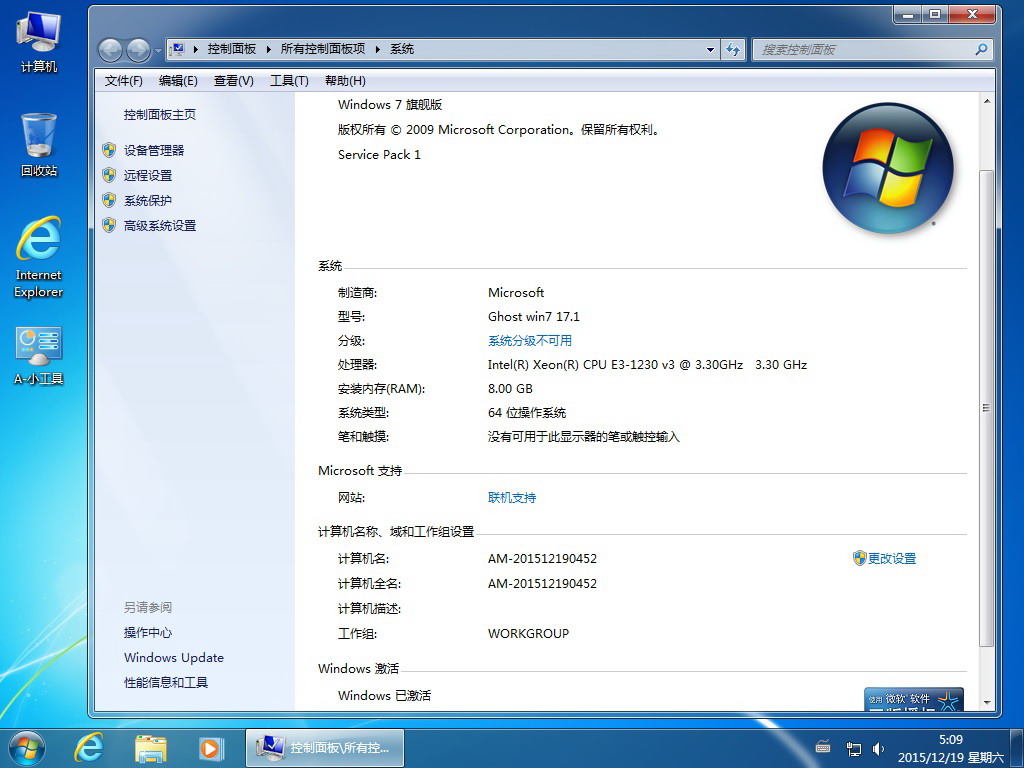1024x768 pixels.
Task: Open the Windows Start orb
Action: (27, 748)
